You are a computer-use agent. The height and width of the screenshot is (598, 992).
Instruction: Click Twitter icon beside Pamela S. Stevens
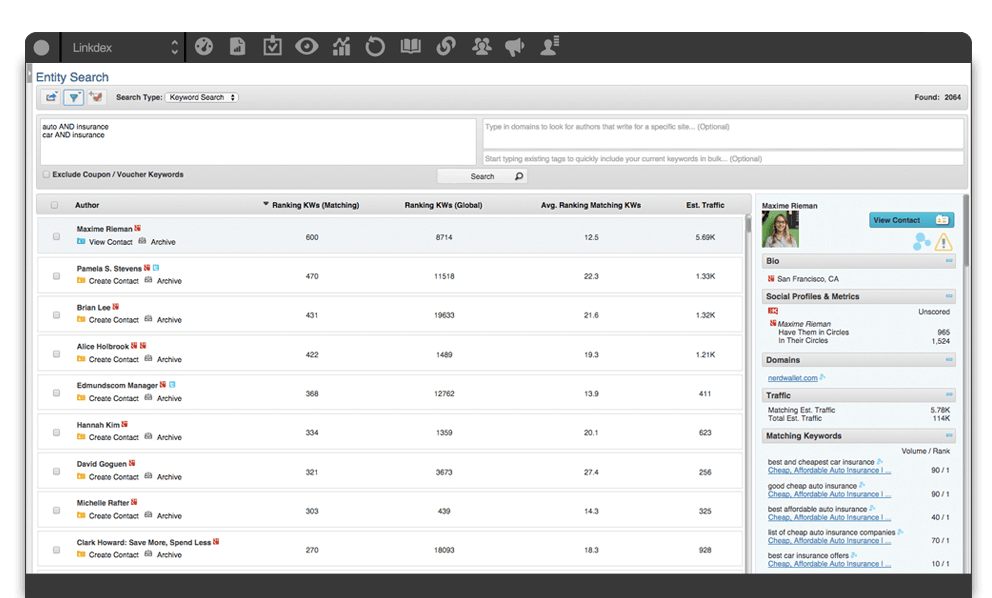pos(156,268)
